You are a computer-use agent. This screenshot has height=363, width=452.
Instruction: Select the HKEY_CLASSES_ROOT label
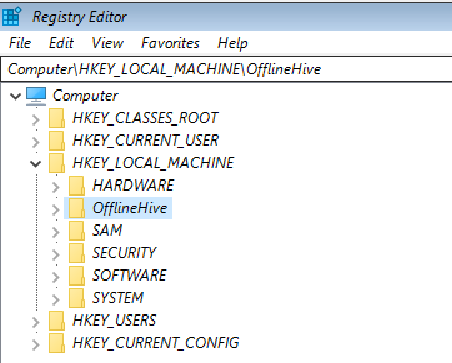146,118
